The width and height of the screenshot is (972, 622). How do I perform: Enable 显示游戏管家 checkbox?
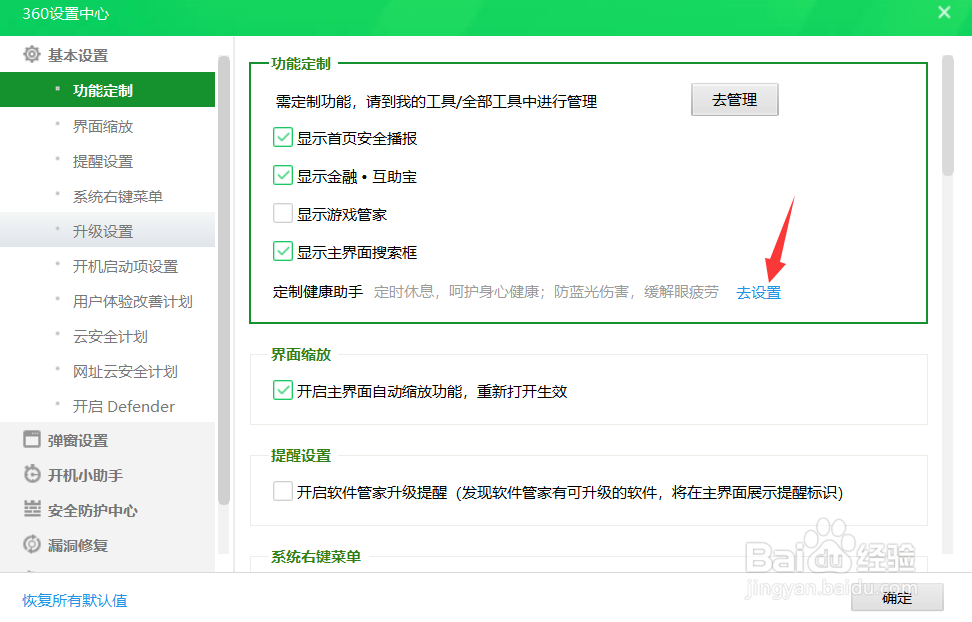coord(283,213)
